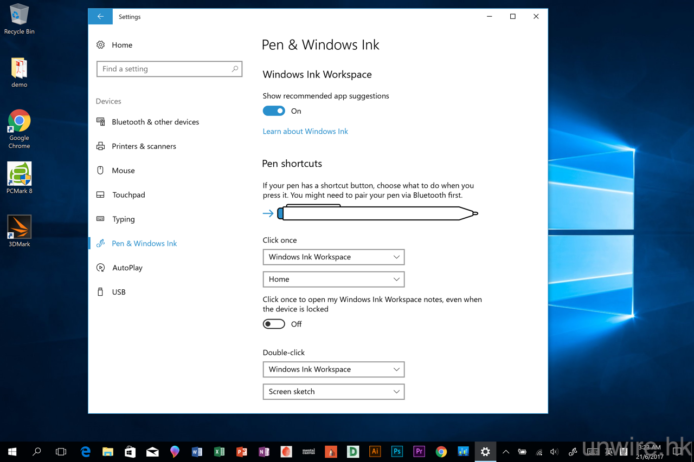Expand the Screen sketch dropdown
The width and height of the screenshot is (694, 462).
click(x=333, y=392)
